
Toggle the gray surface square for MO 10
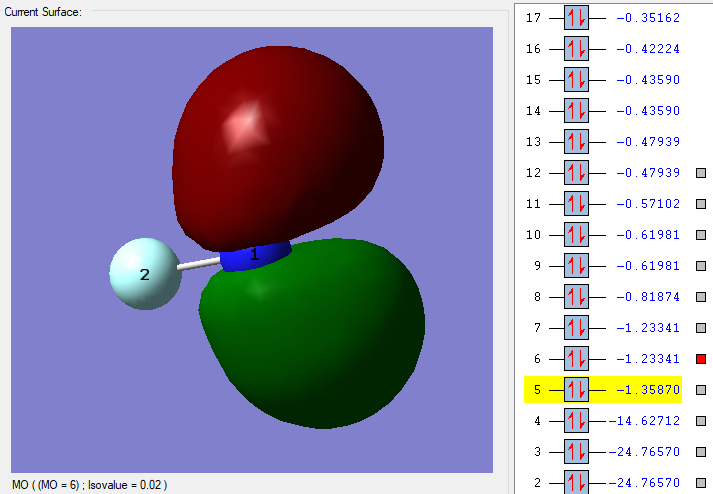(x=701, y=235)
